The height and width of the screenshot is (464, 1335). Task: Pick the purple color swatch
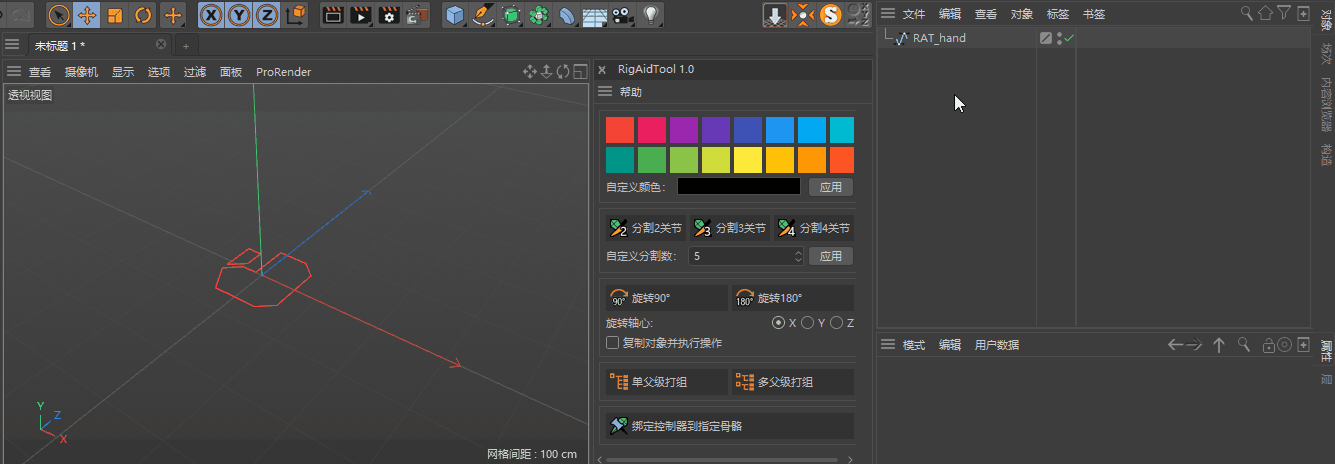(684, 130)
